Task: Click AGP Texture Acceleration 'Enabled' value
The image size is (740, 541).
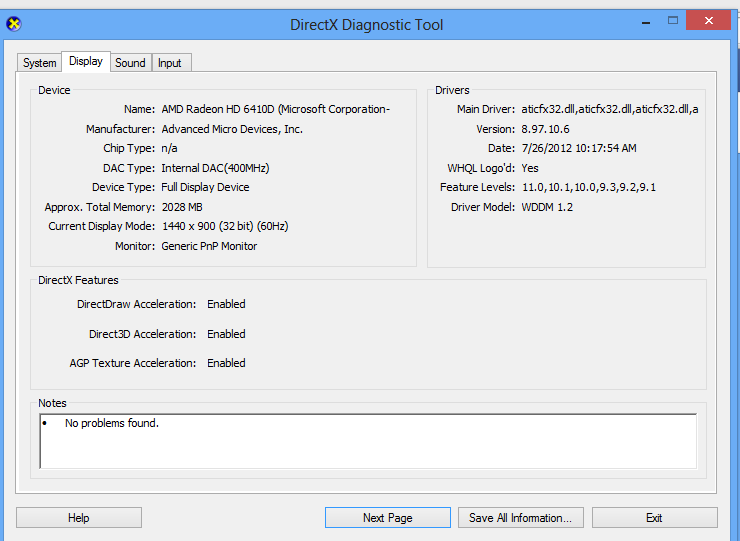Action: click(227, 363)
